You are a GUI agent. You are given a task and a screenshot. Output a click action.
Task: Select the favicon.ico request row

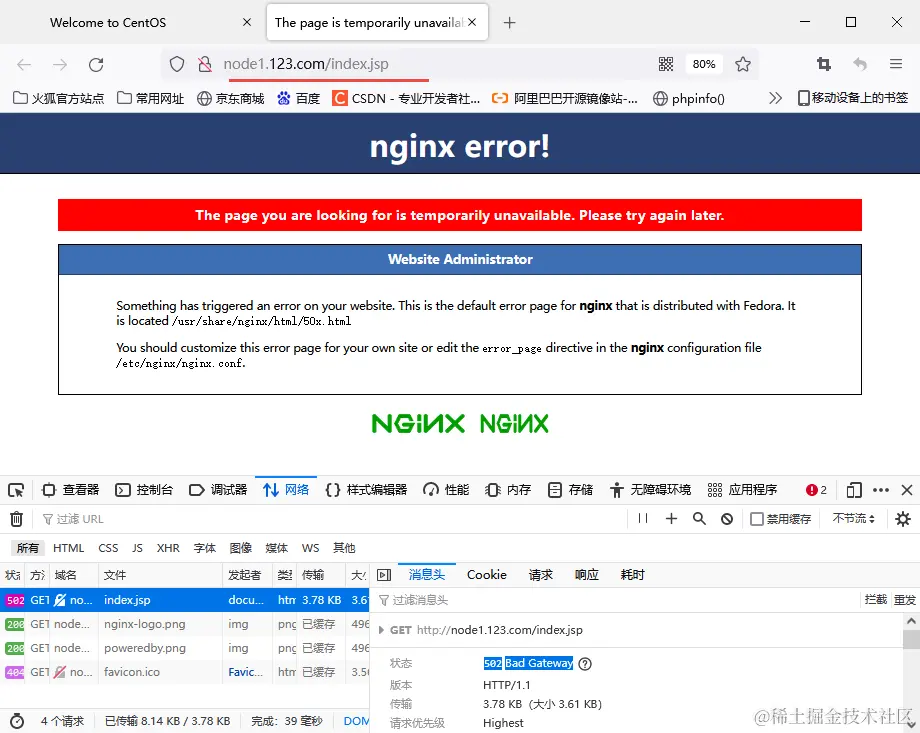[185, 672]
